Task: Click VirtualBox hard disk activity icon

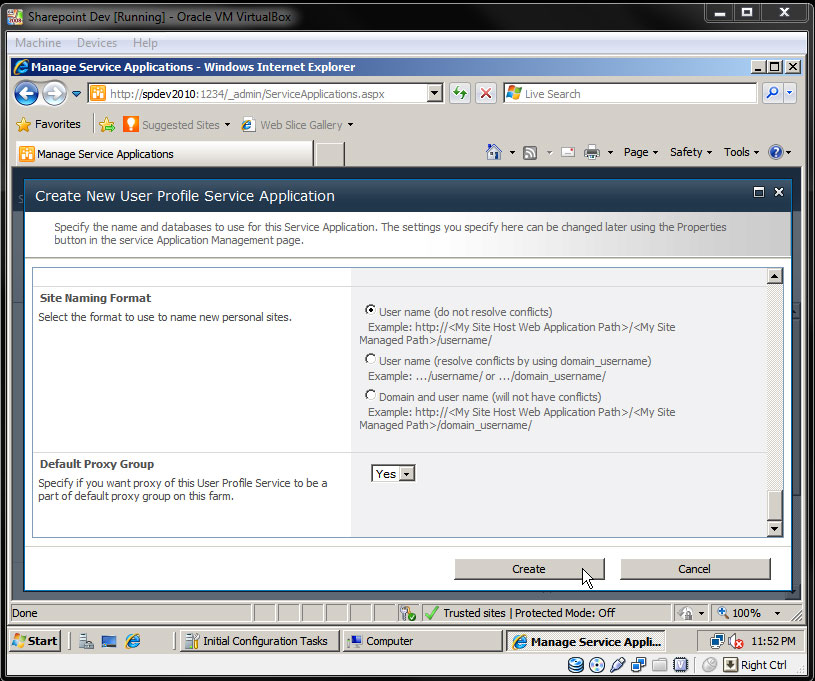Action: 575,665
